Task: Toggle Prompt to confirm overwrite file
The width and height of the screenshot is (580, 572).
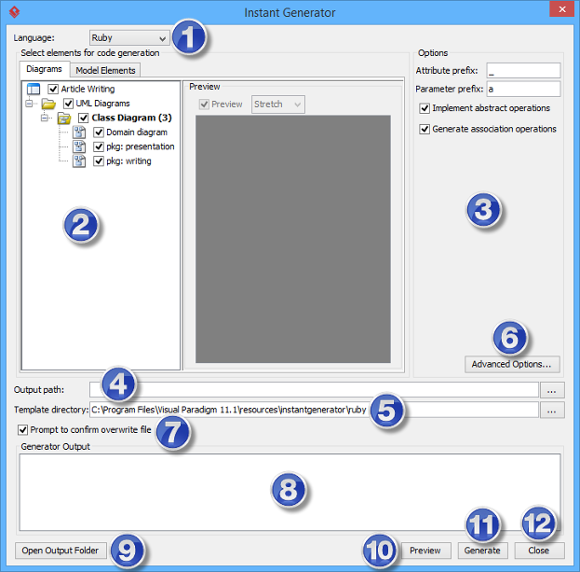Action: pos(23,430)
